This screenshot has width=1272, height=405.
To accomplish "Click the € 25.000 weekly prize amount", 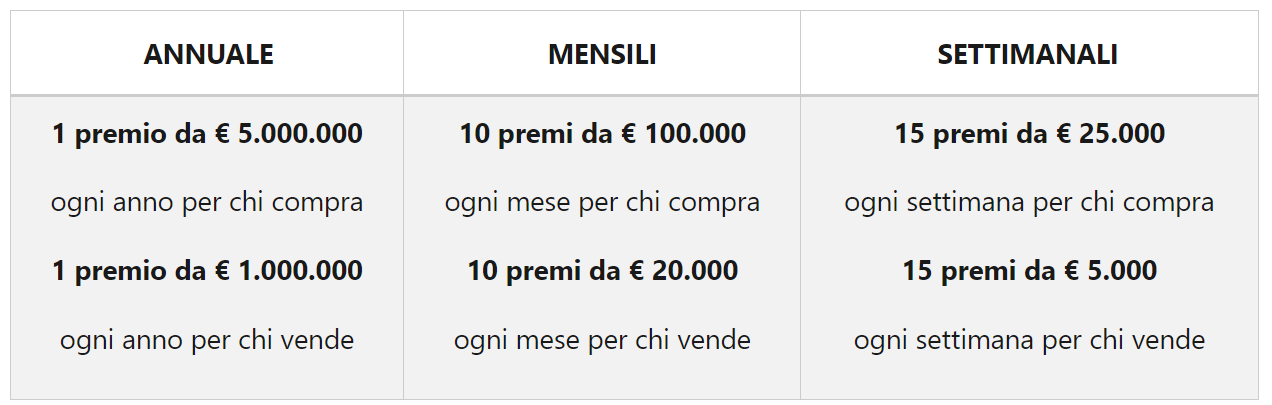I will point(1109,133).
